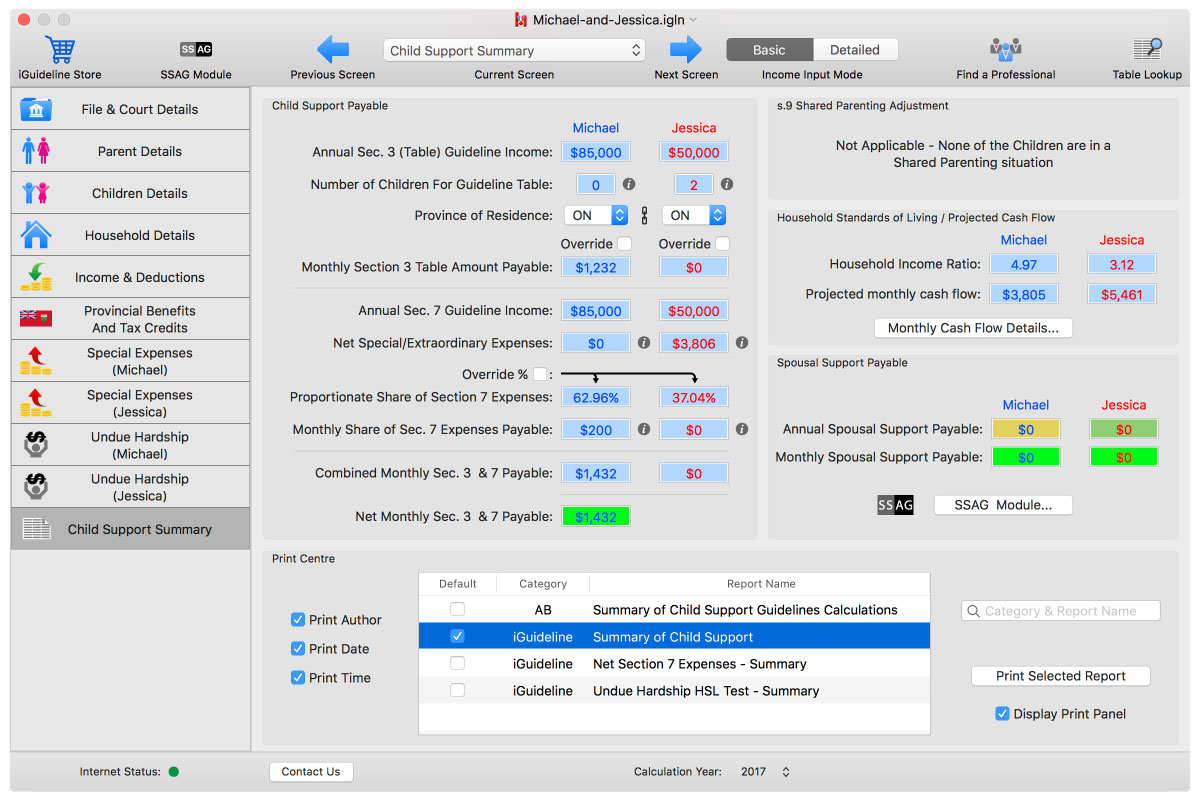This screenshot has height=800, width=1200.
Task: Click the Print Selected Report button
Action: coord(1060,676)
